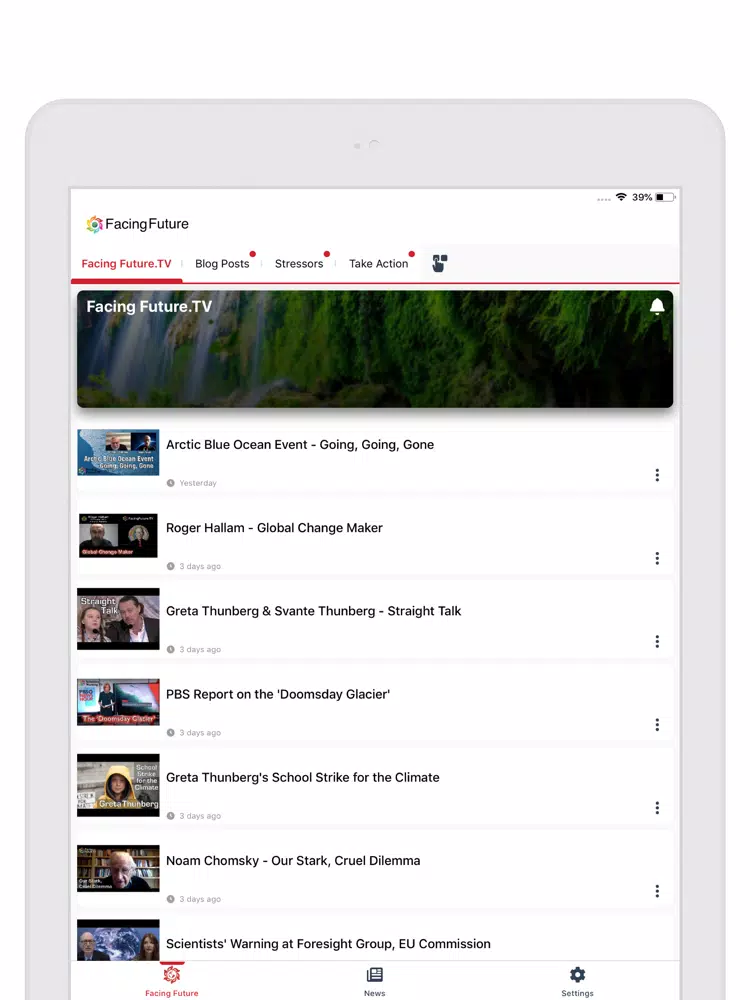Open more options for Roger Hallam item
750x1000 pixels.
tap(657, 559)
